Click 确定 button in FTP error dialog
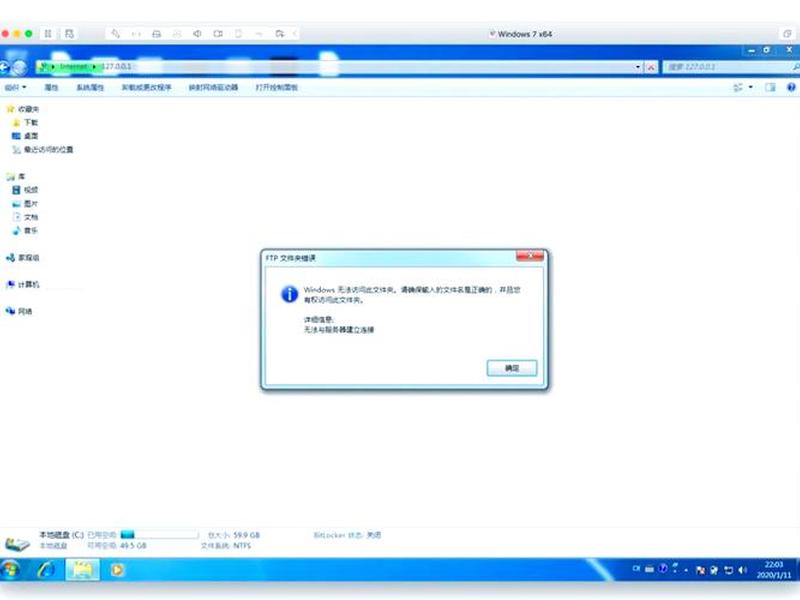This screenshot has height=600, width=800. [x=512, y=368]
